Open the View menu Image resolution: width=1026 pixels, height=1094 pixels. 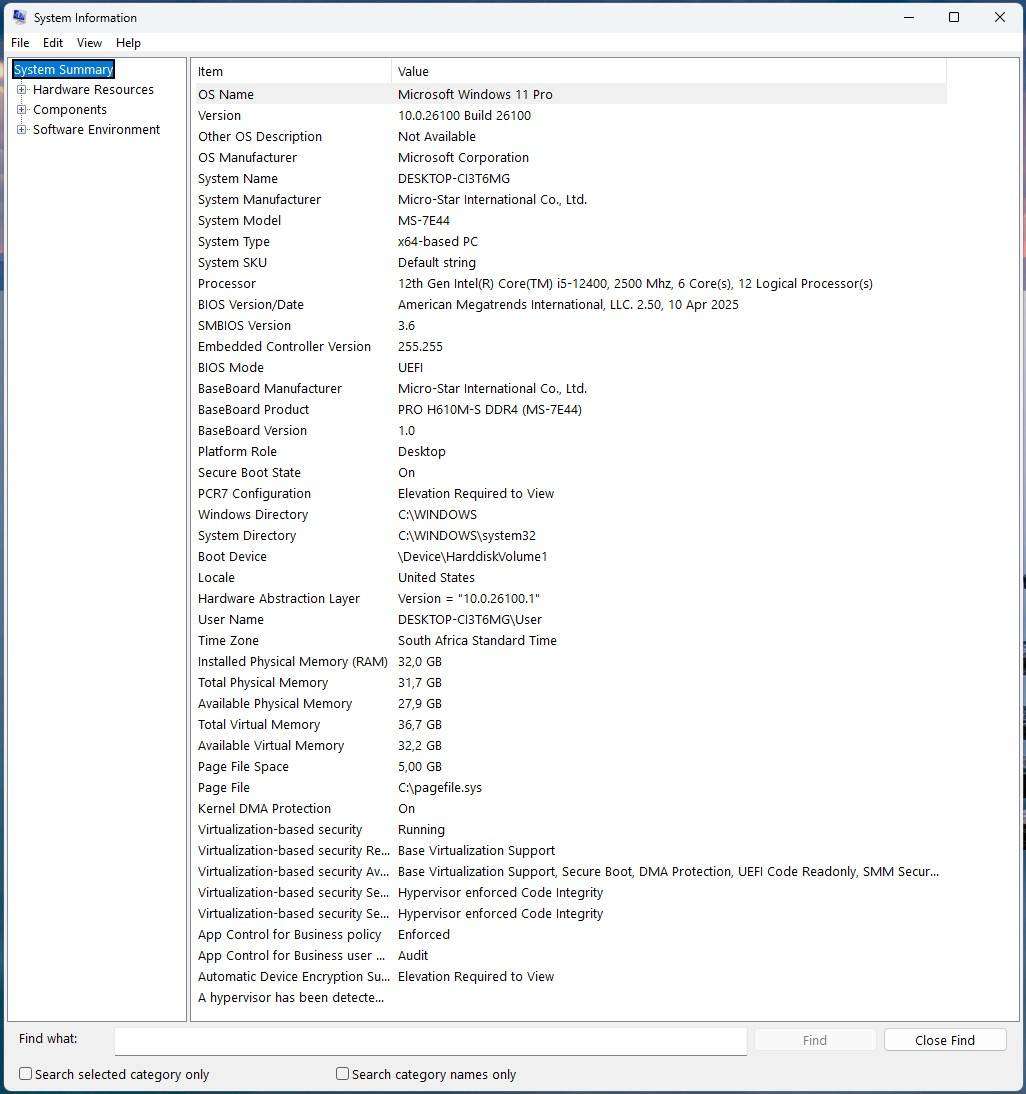[89, 43]
